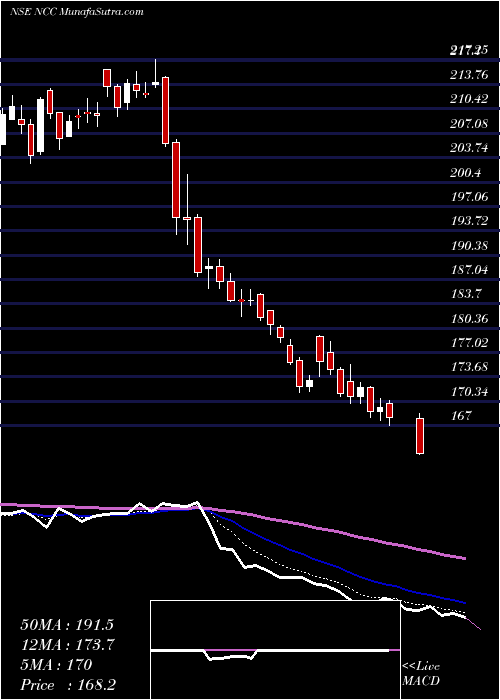Click the 'NSE NCC MunafaSutra.com' chart title

tap(77, 12)
